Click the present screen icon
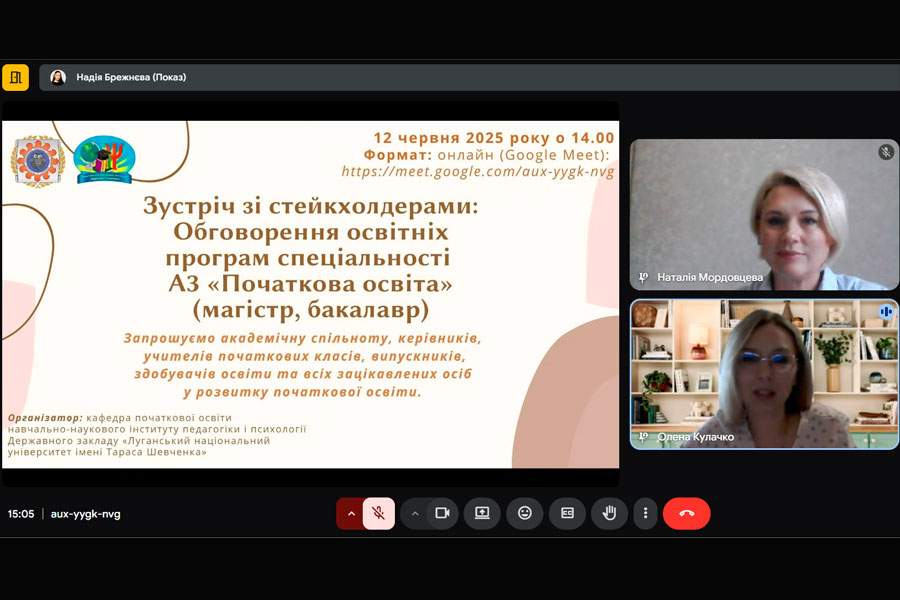Viewport: 900px width, 600px height. (482, 513)
